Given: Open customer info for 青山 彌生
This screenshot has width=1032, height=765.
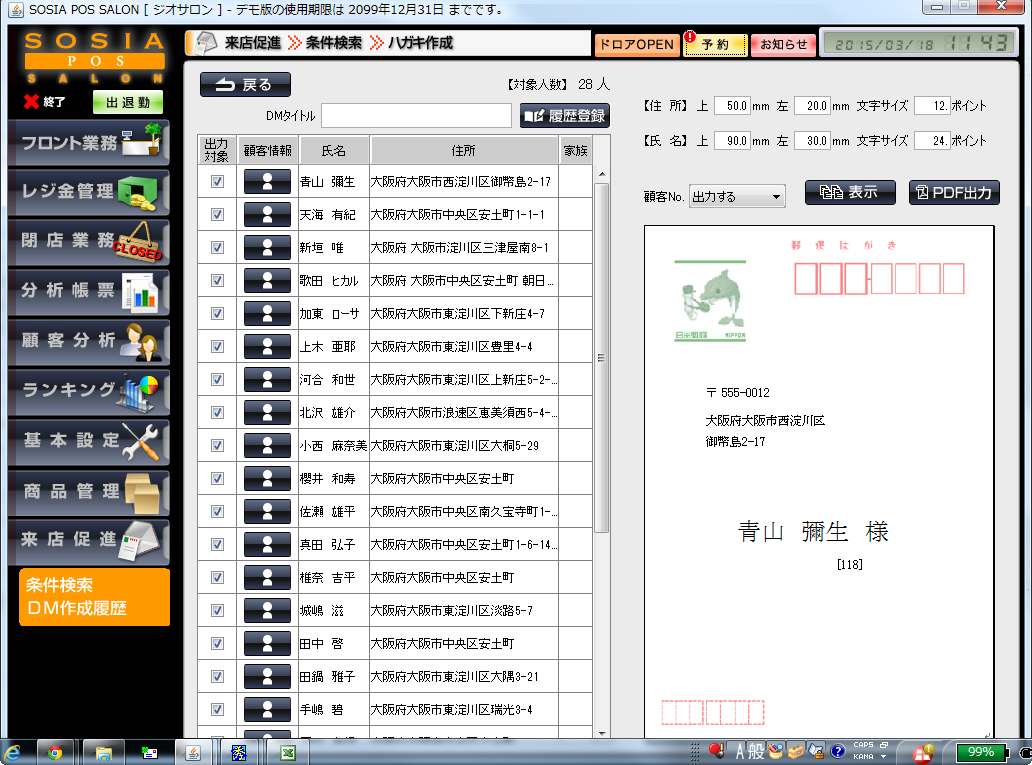Looking at the screenshot, I should (x=267, y=182).
